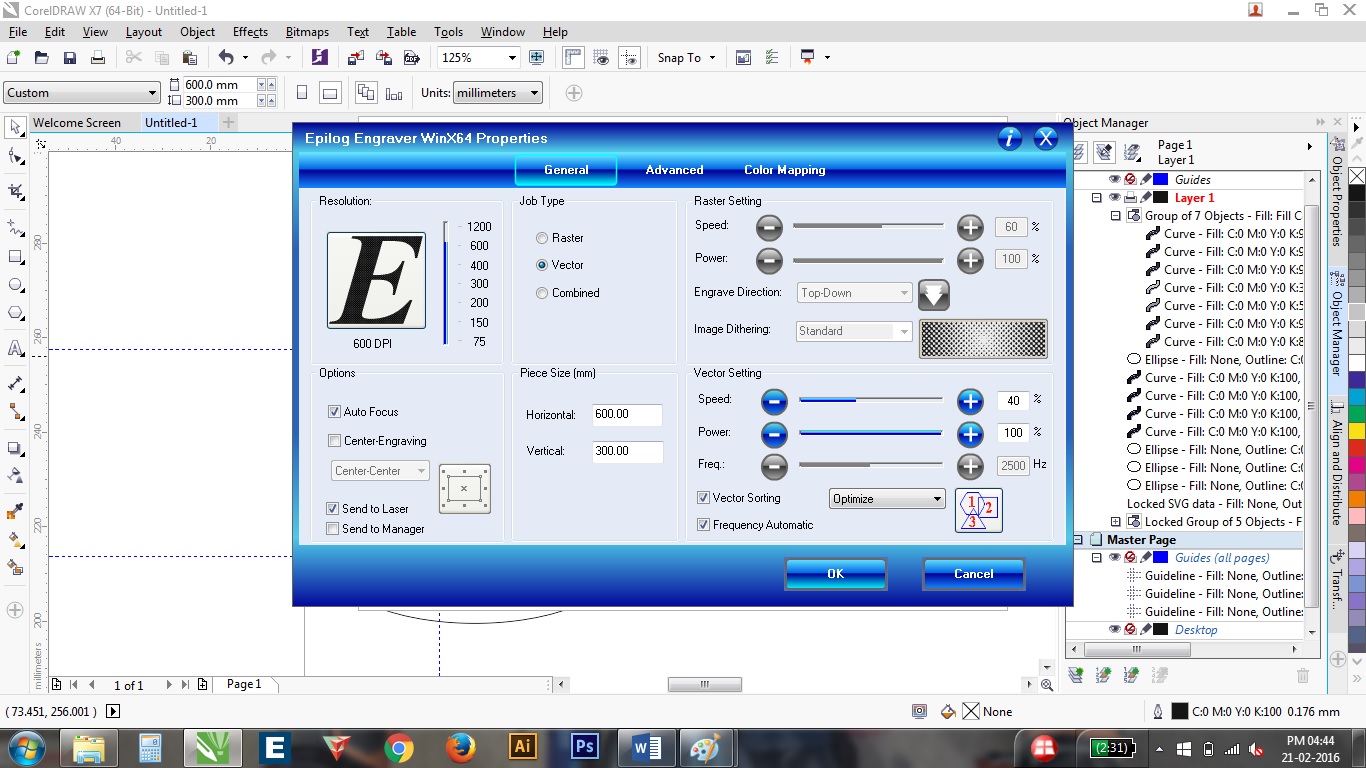This screenshot has width=1366, height=768.
Task: Click the Horizontal piece size field
Action: (x=627, y=415)
